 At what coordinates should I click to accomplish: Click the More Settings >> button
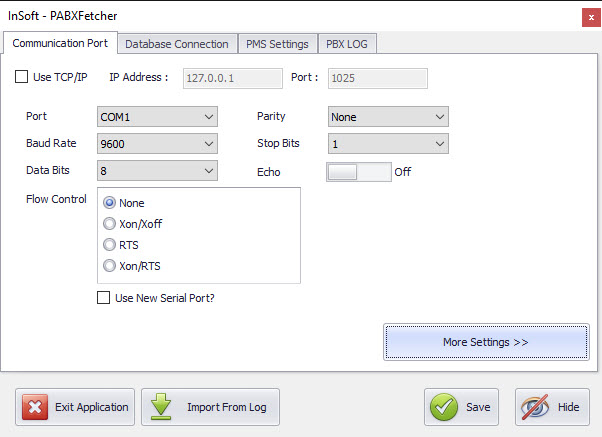(485, 342)
